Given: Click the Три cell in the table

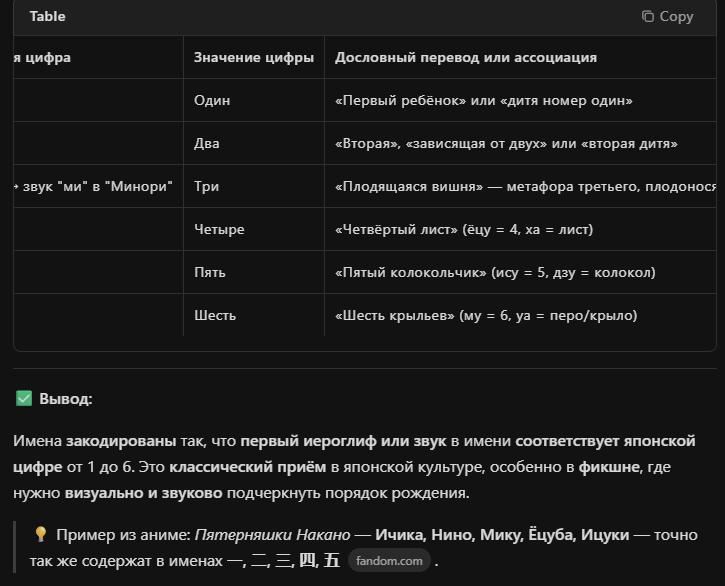Looking at the screenshot, I should [206, 187].
